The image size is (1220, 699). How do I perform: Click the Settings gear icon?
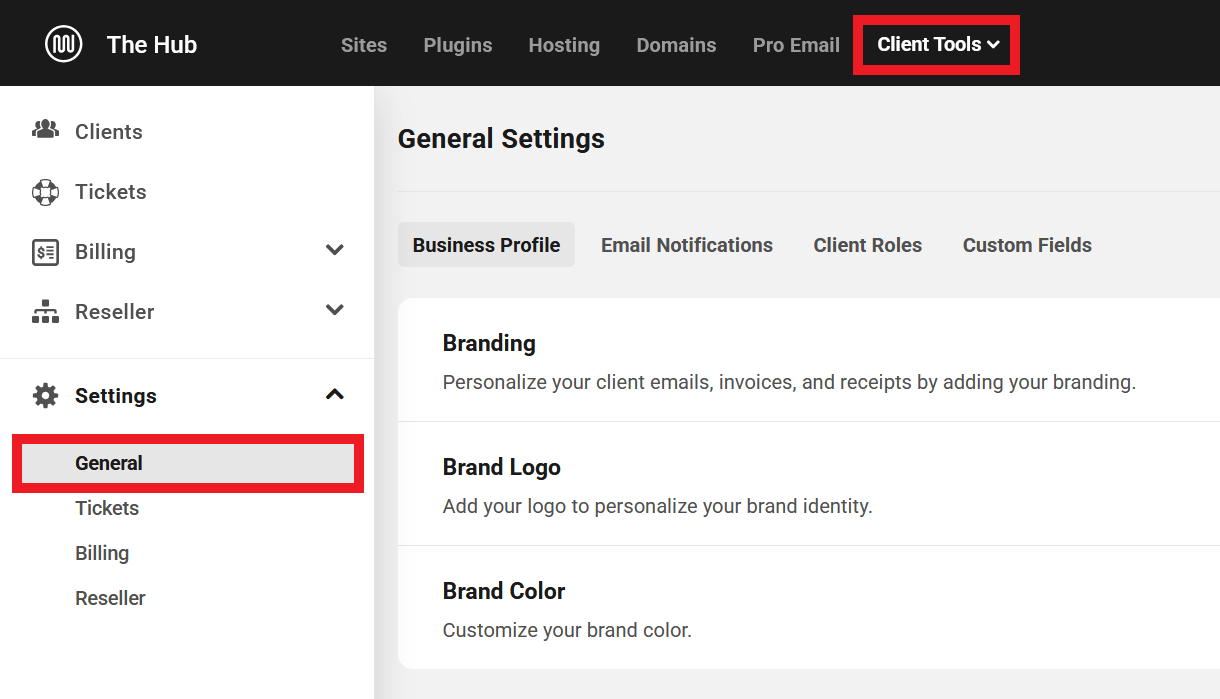tap(45, 395)
